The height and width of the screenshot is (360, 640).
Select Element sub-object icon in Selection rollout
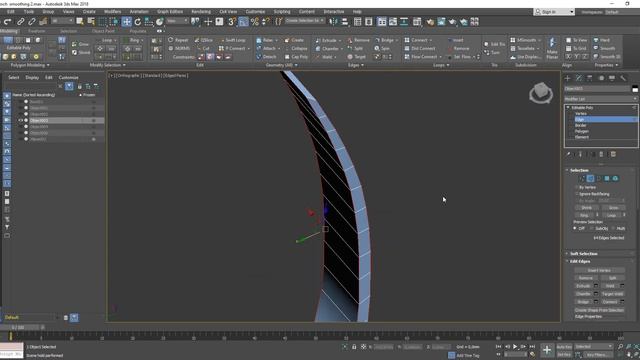click(x=615, y=178)
